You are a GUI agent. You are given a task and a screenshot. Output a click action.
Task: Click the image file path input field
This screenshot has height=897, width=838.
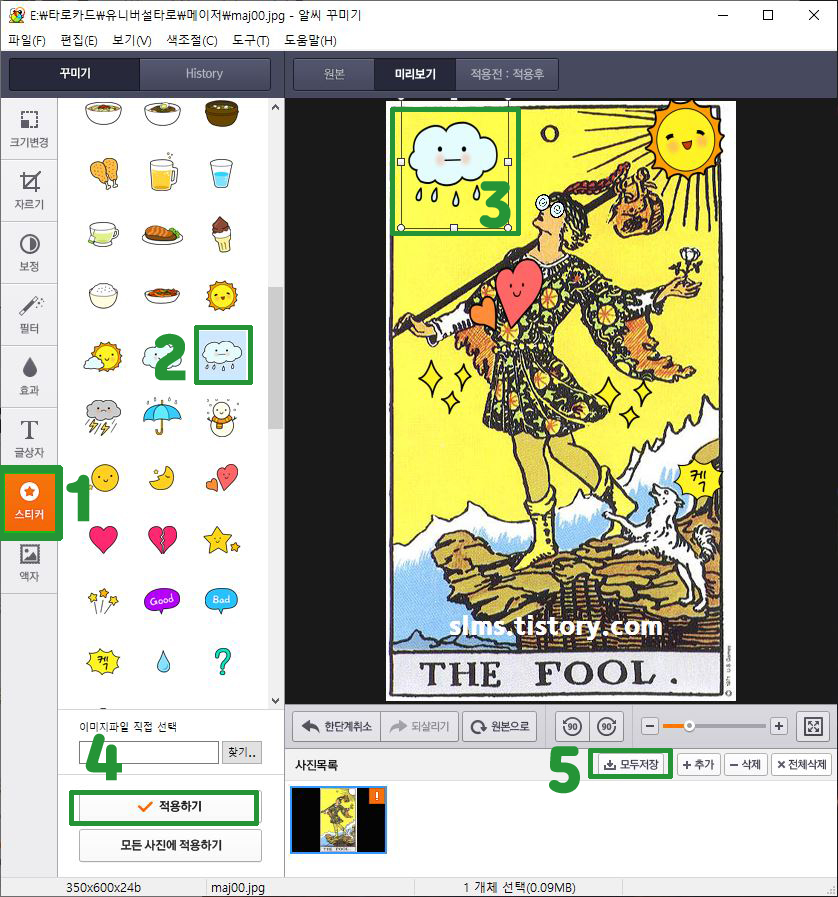point(149,752)
